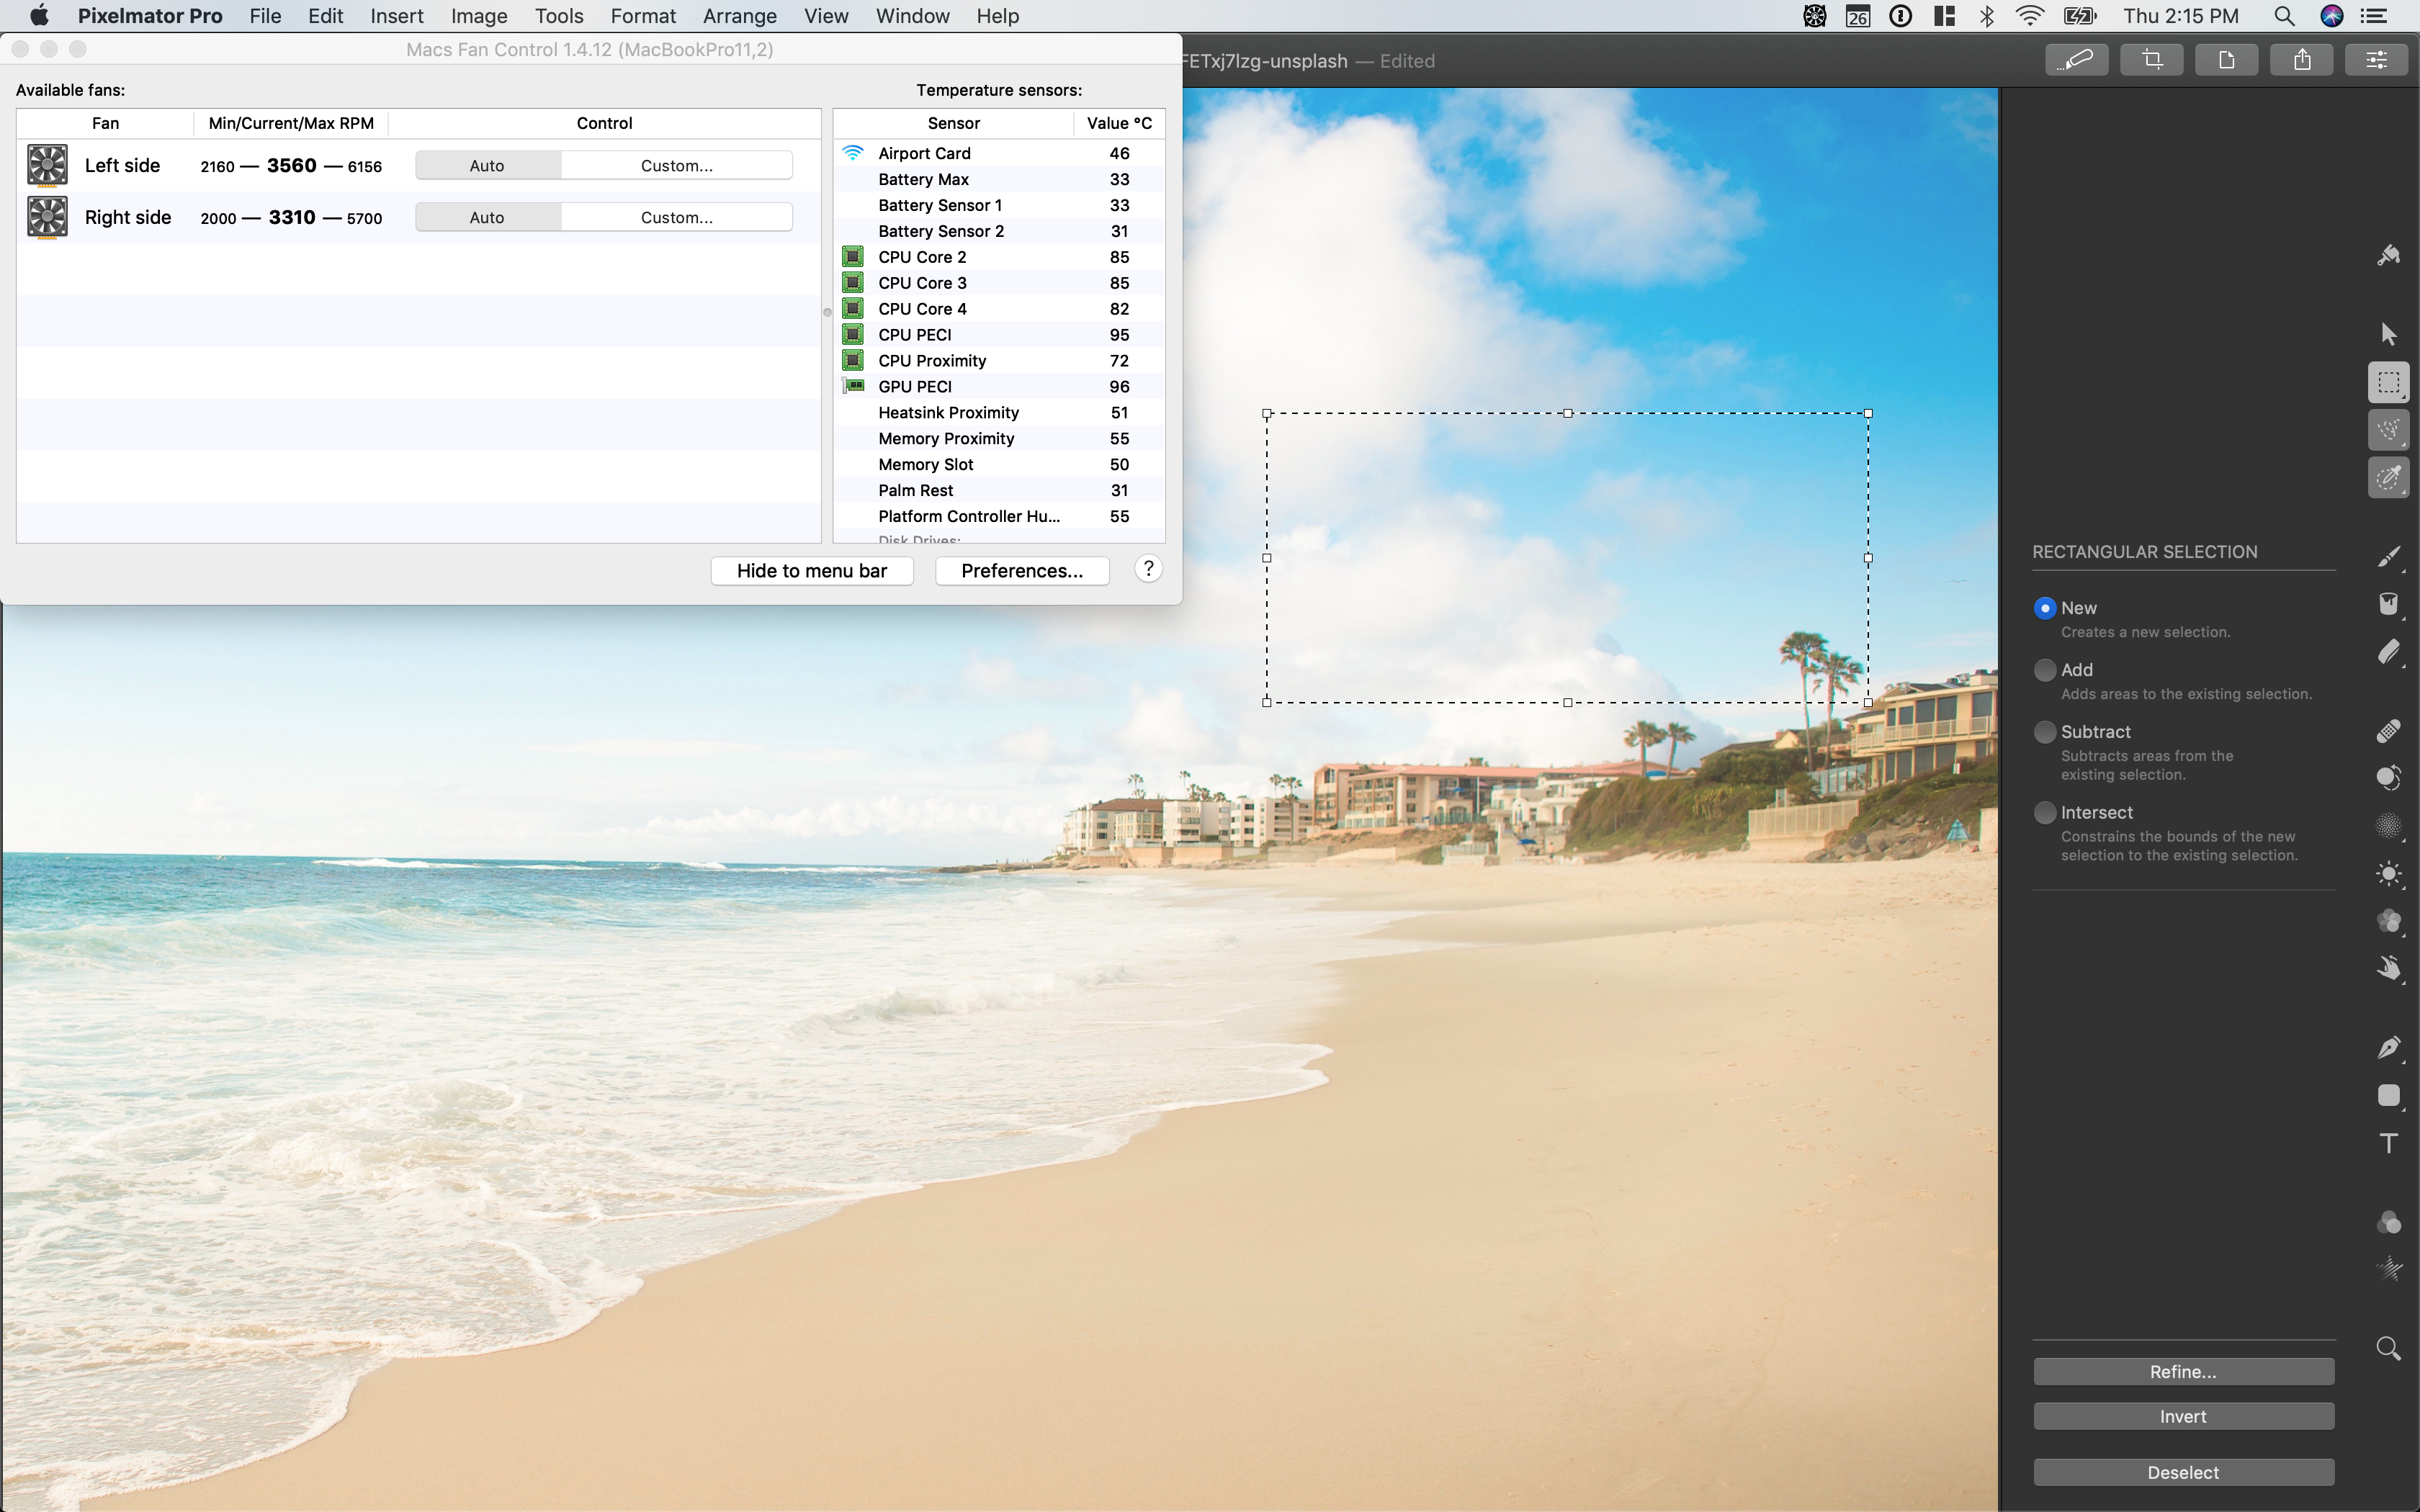Click the Value °C column header
This screenshot has width=2420, height=1512.
click(x=1119, y=123)
